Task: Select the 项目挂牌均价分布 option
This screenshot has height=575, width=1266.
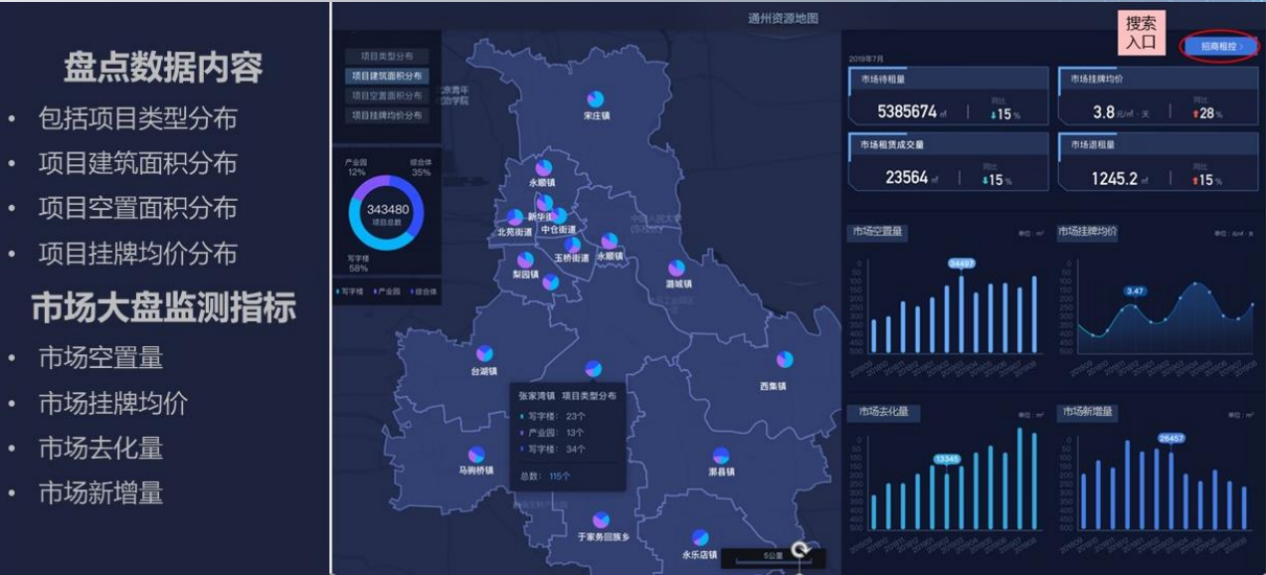Action: [387, 116]
